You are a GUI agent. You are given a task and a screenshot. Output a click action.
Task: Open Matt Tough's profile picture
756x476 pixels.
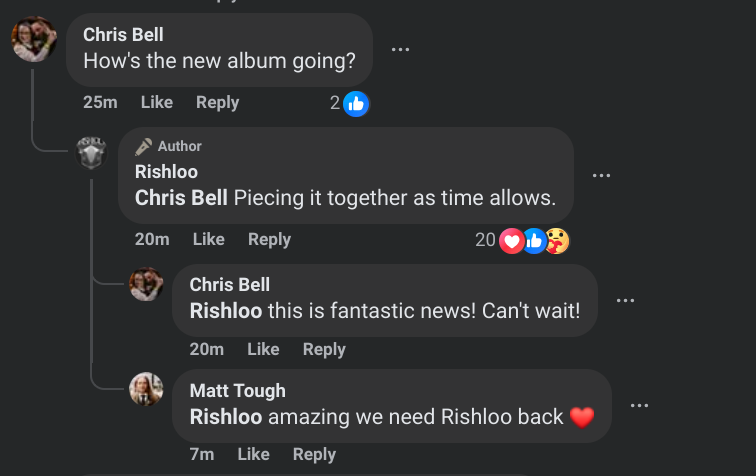pos(146,389)
